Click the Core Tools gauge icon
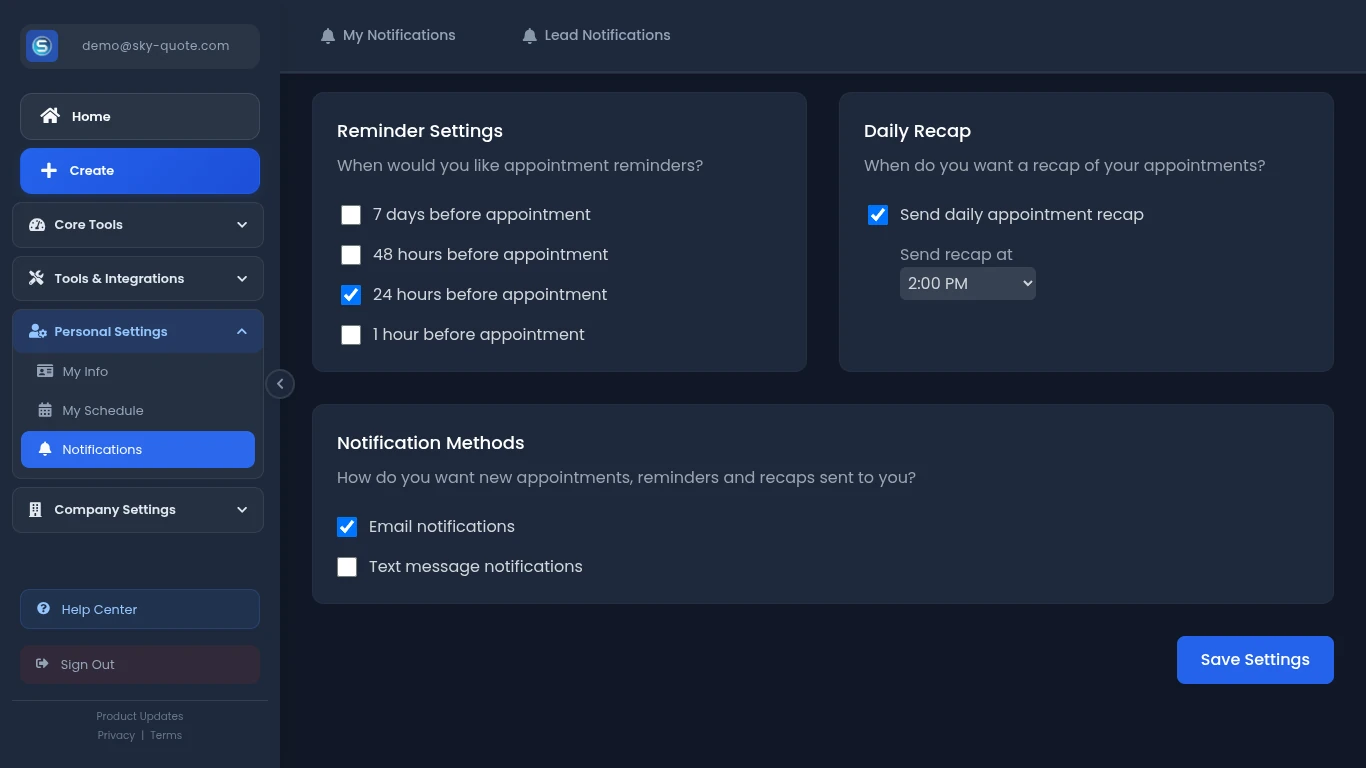This screenshot has height=768, width=1366. (37, 225)
